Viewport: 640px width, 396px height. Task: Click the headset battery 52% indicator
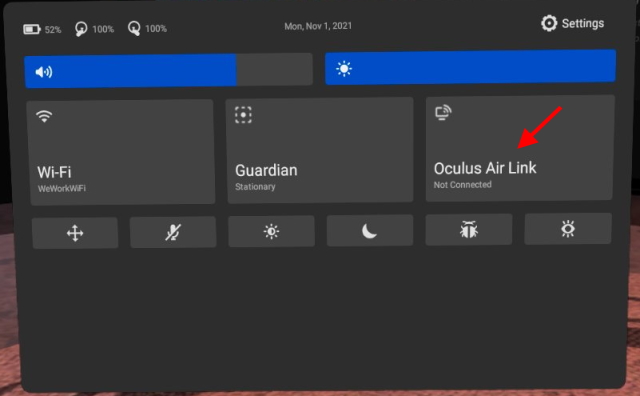coord(42,29)
